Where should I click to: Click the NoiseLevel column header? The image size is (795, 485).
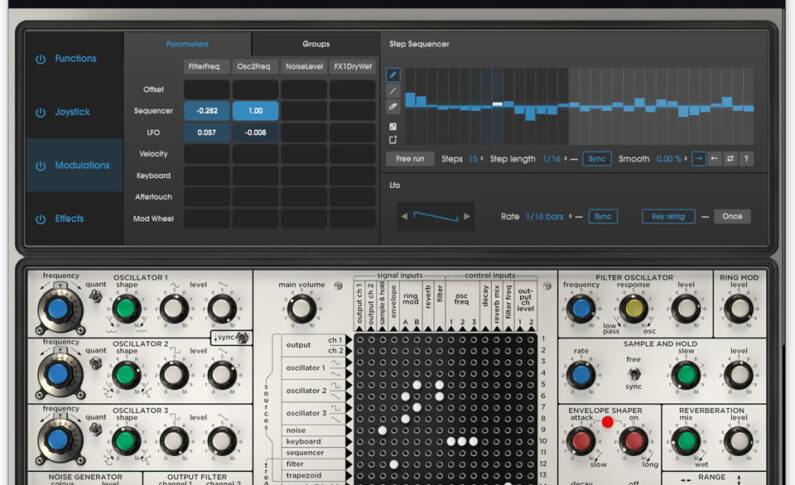tap(304, 66)
